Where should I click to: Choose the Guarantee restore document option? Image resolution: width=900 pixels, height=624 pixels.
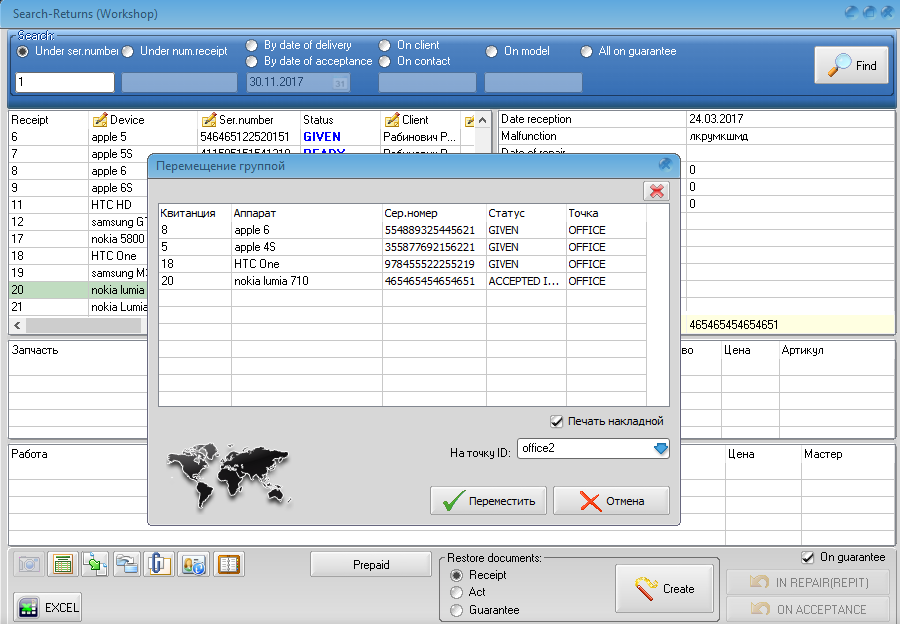[x=457, y=610]
